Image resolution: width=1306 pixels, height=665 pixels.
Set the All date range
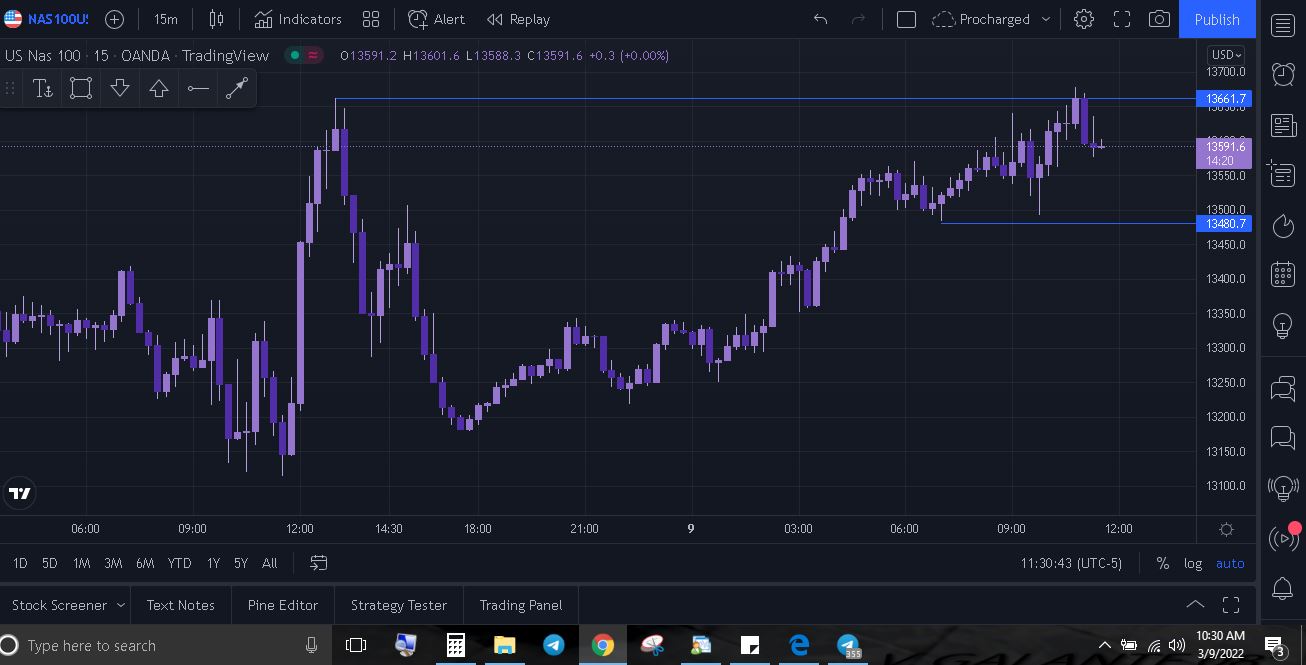(269, 563)
